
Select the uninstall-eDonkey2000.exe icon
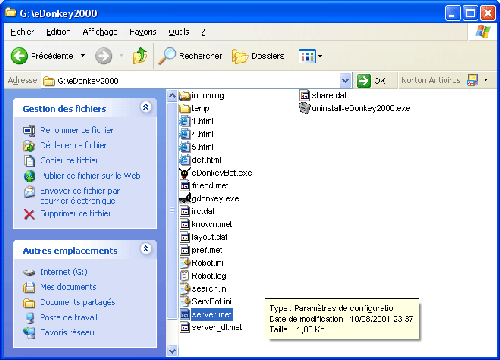304,108
